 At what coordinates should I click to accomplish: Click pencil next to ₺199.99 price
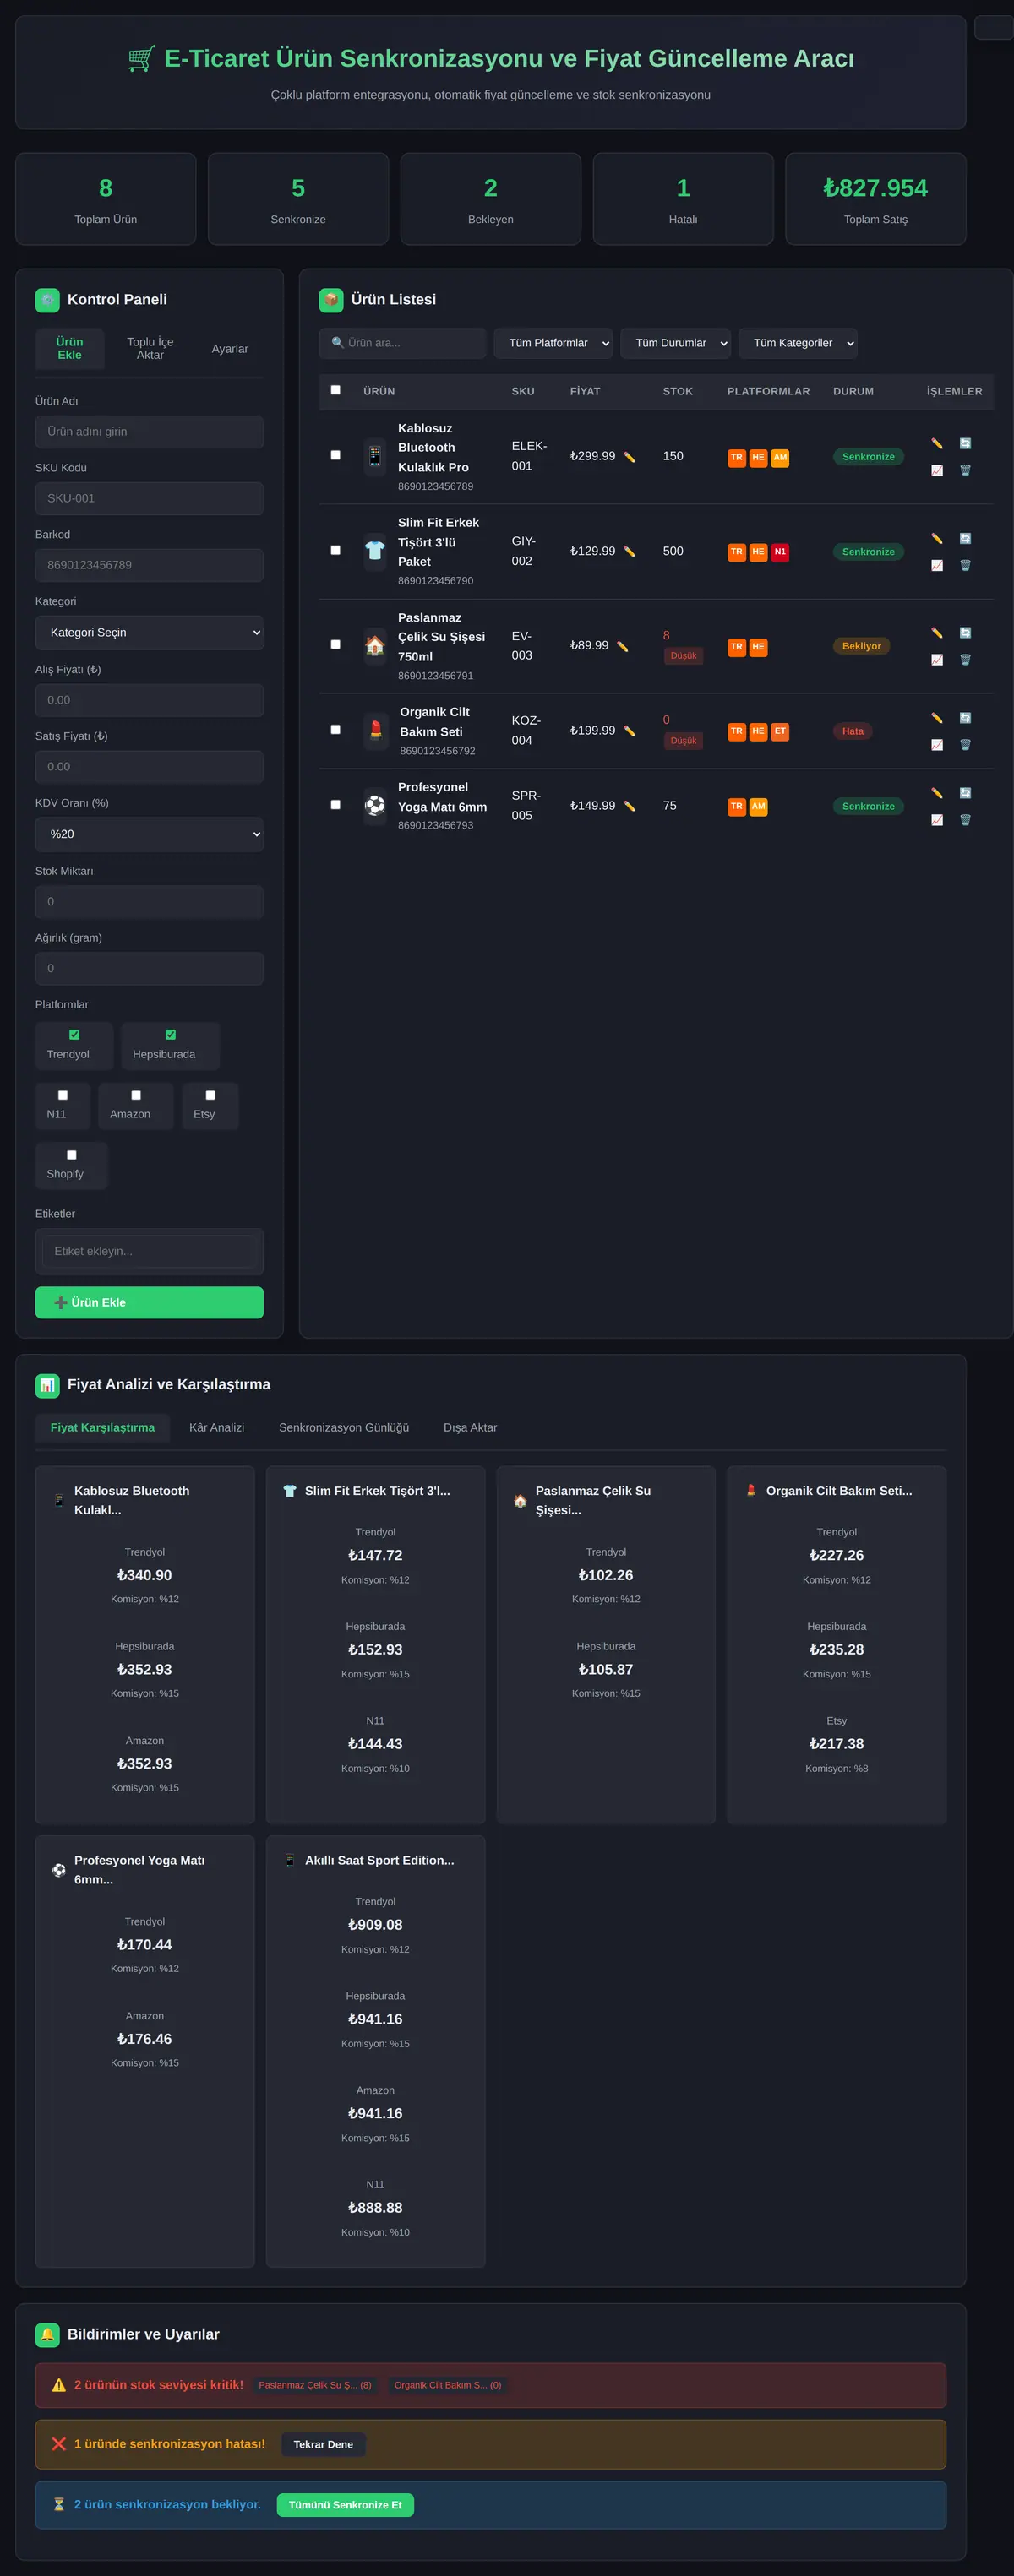[x=629, y=731]
